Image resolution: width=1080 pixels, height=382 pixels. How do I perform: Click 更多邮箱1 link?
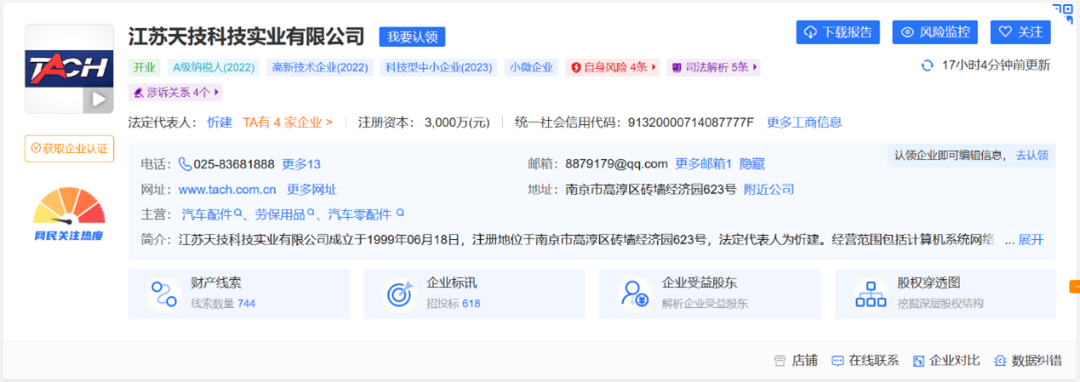(703, 164)
